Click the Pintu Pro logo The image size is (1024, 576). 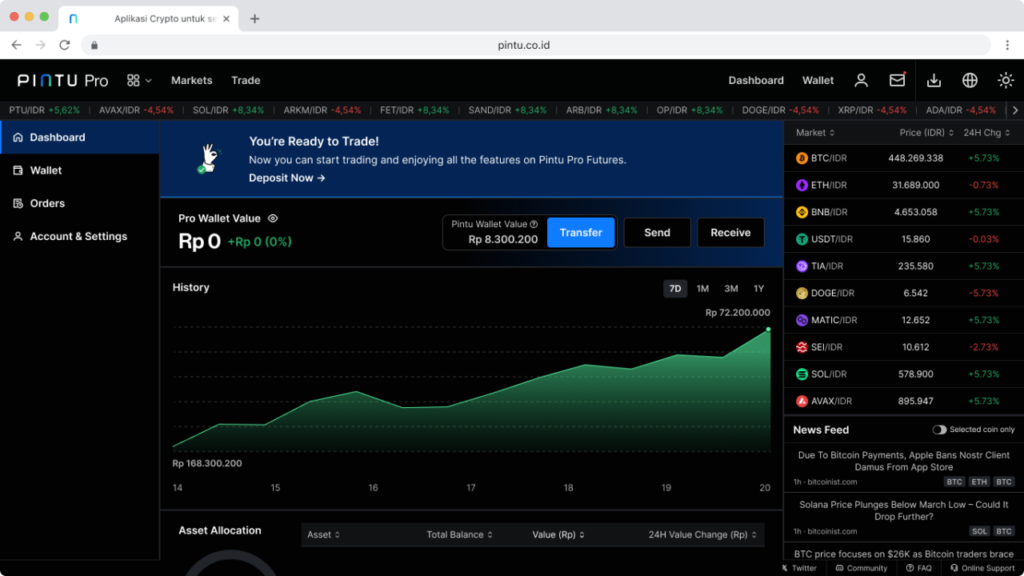63,80
